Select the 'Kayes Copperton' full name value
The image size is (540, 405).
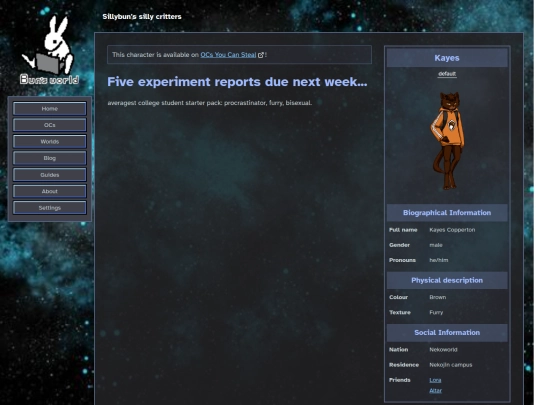tap(452, 230)
